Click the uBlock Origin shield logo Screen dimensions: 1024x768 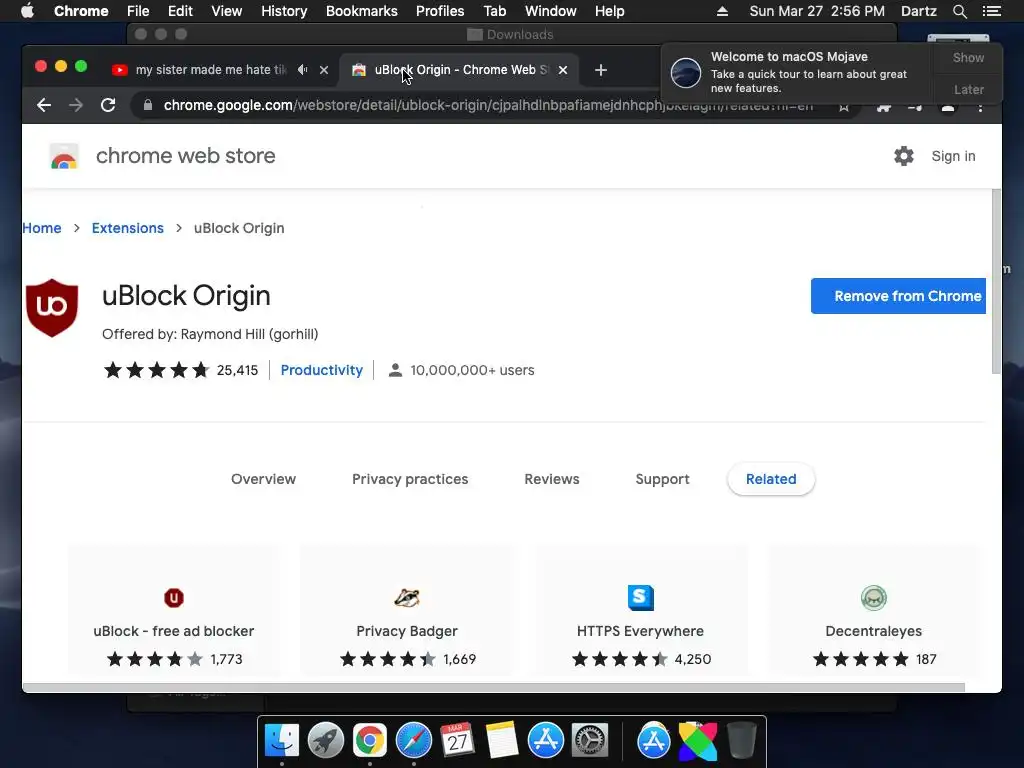[x=52, y=308]
